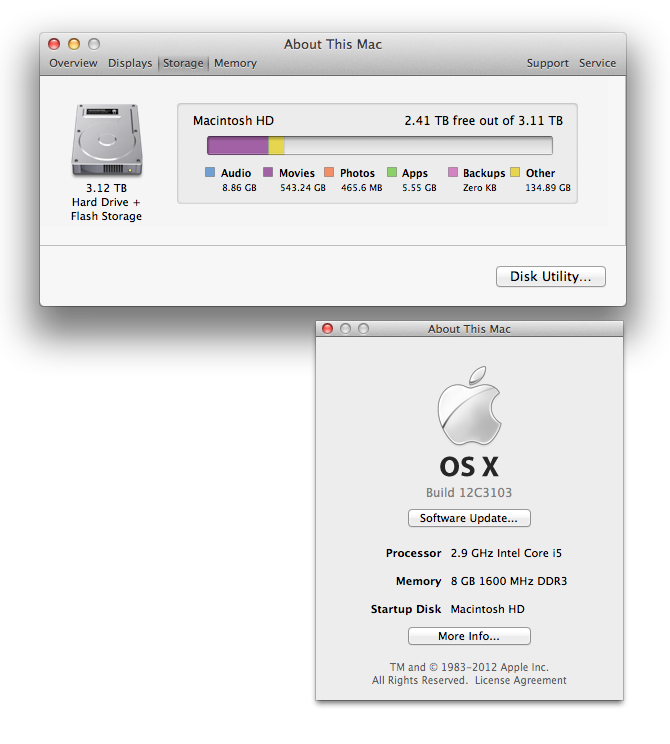This screenshot has width=670, height=744.
Task: Click '2.9 GHz Intel Core i5' processor value
Action: [x=506, y=553]
